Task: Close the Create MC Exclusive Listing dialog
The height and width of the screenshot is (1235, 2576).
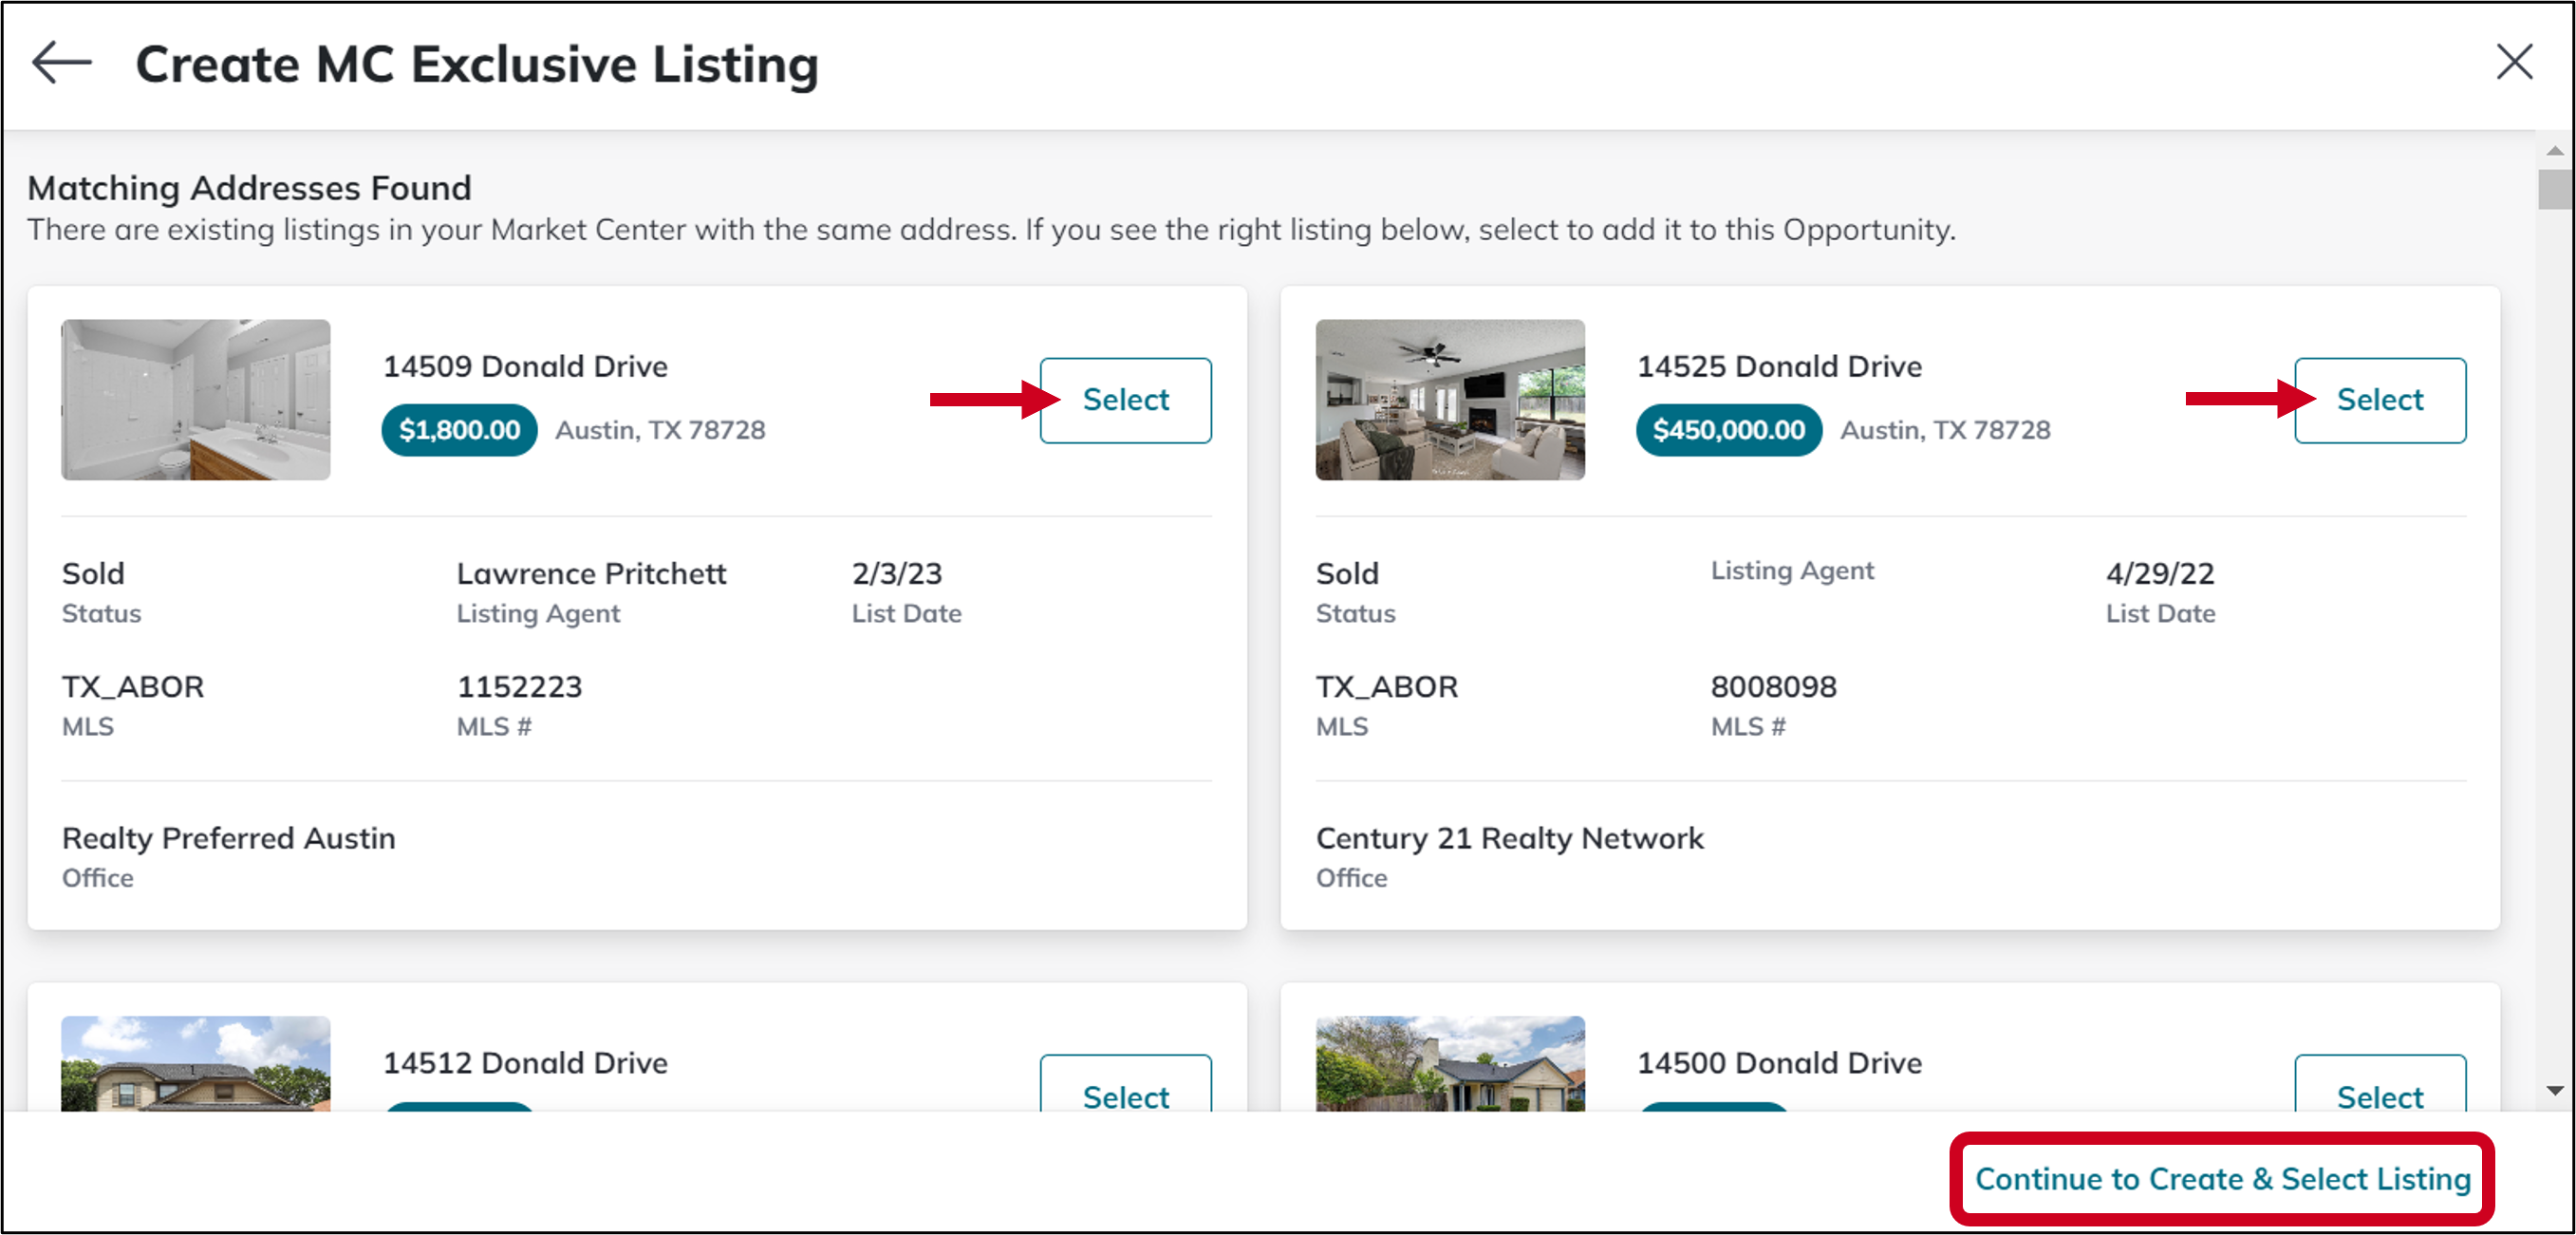Action: point(2514,62)
